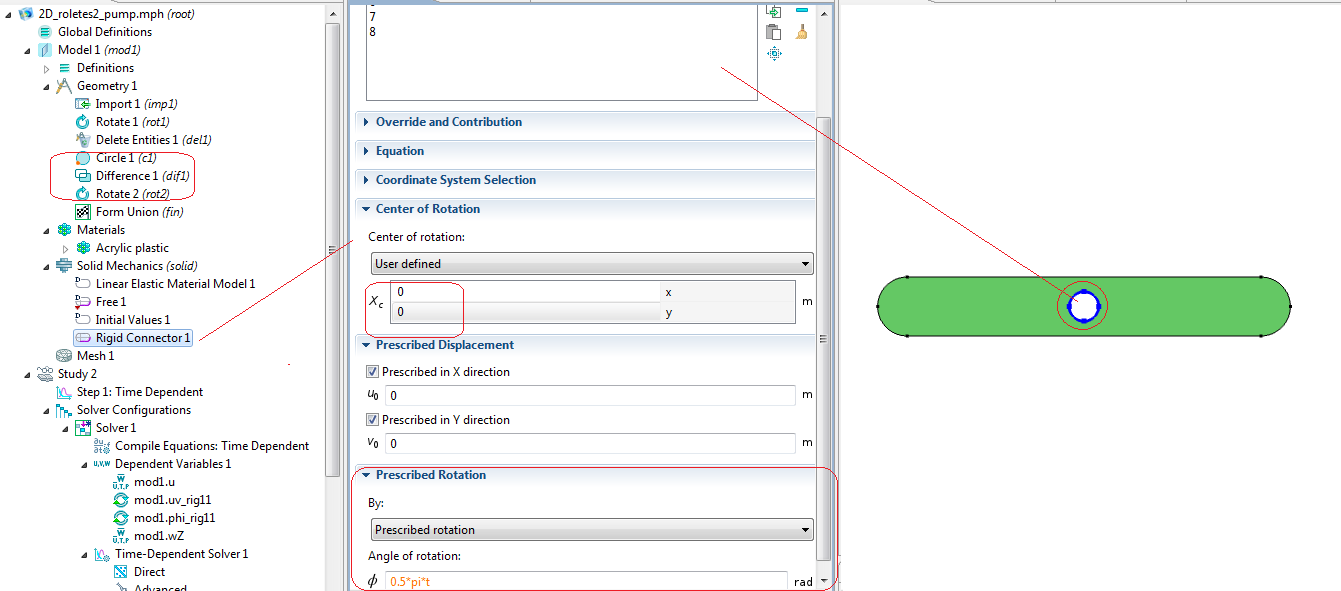Click the Global Definitions node icon
Image resolution: width=1341 pixels, height=591 pixels.
tap(46, 32)
